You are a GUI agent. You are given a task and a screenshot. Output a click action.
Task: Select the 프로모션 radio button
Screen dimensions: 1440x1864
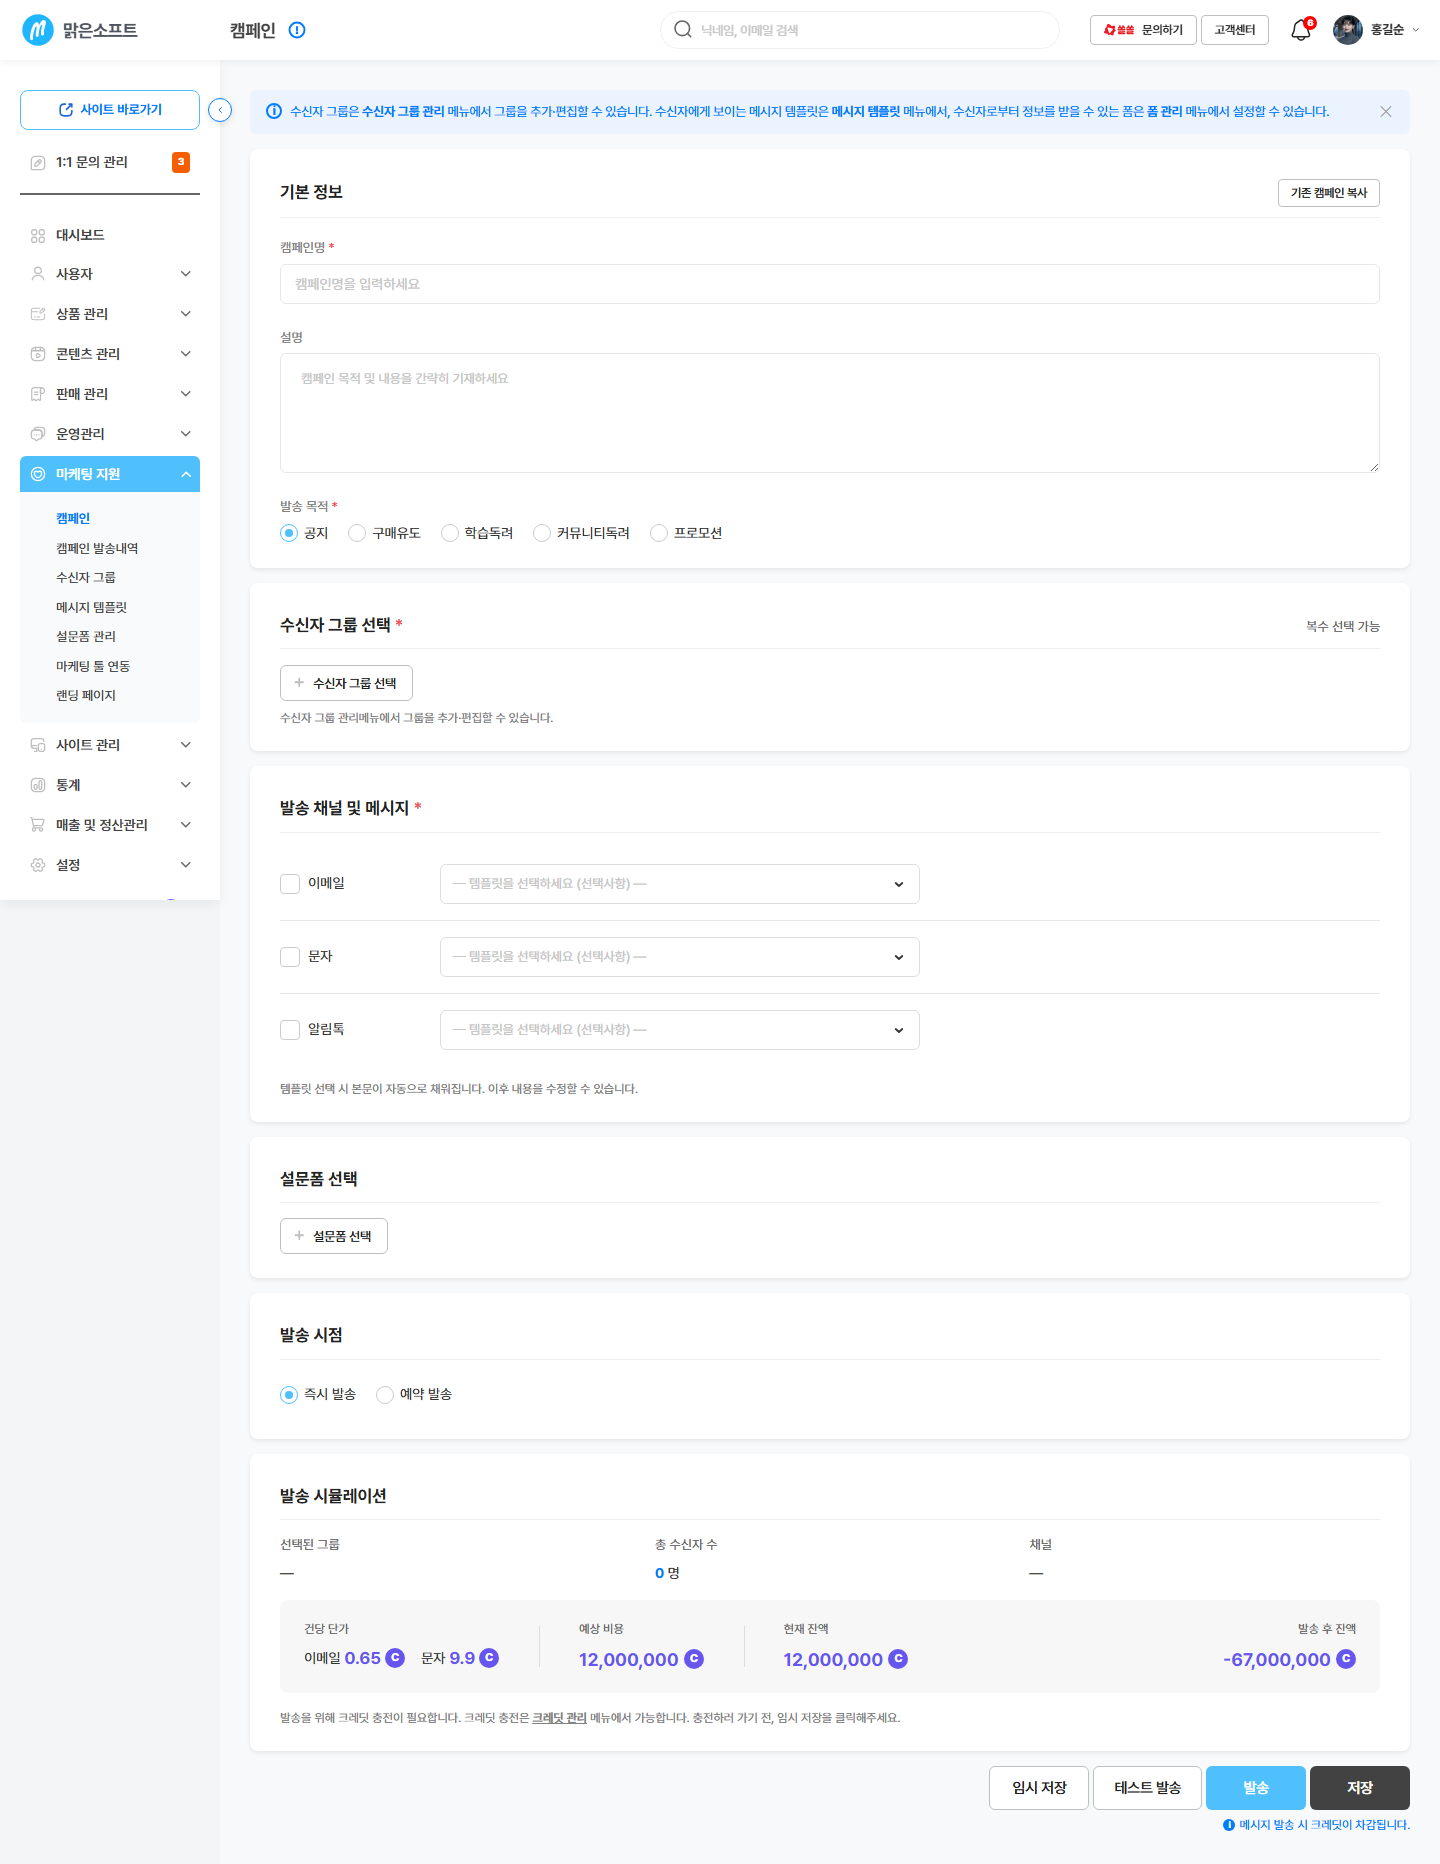pos(659,533)
